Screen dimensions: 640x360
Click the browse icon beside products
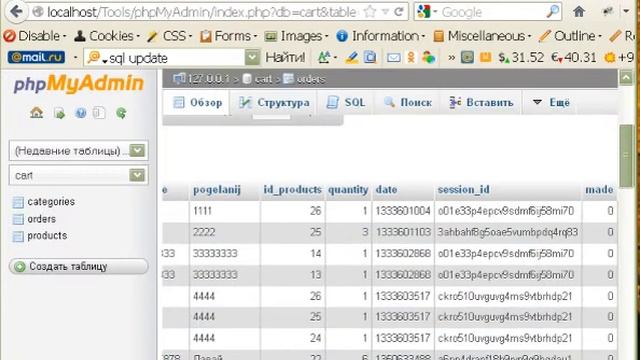[18, 236]
